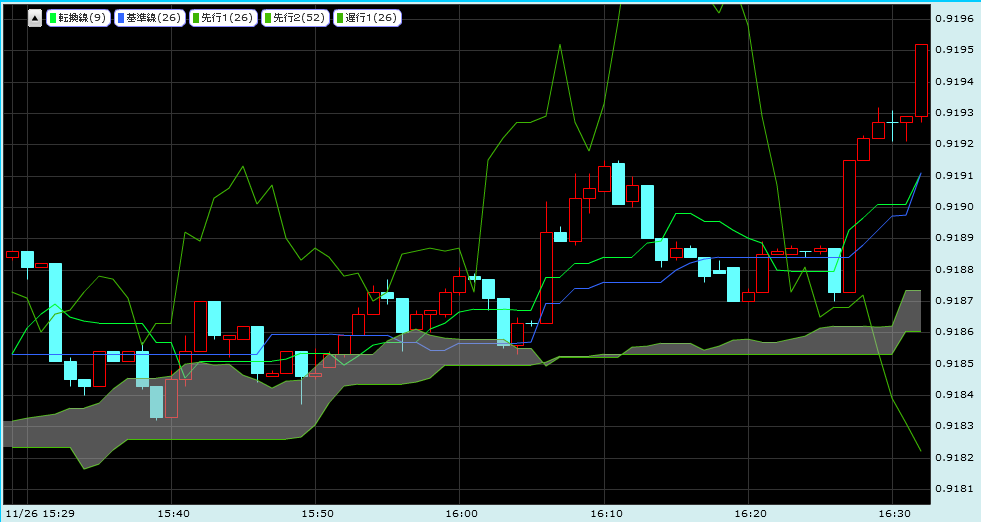Click the 0.9185 price axis label

point(955,364)
